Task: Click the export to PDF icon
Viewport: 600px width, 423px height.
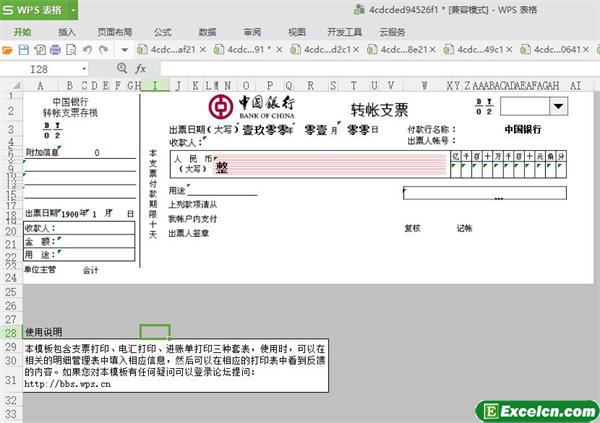Action: pos(40,50)
